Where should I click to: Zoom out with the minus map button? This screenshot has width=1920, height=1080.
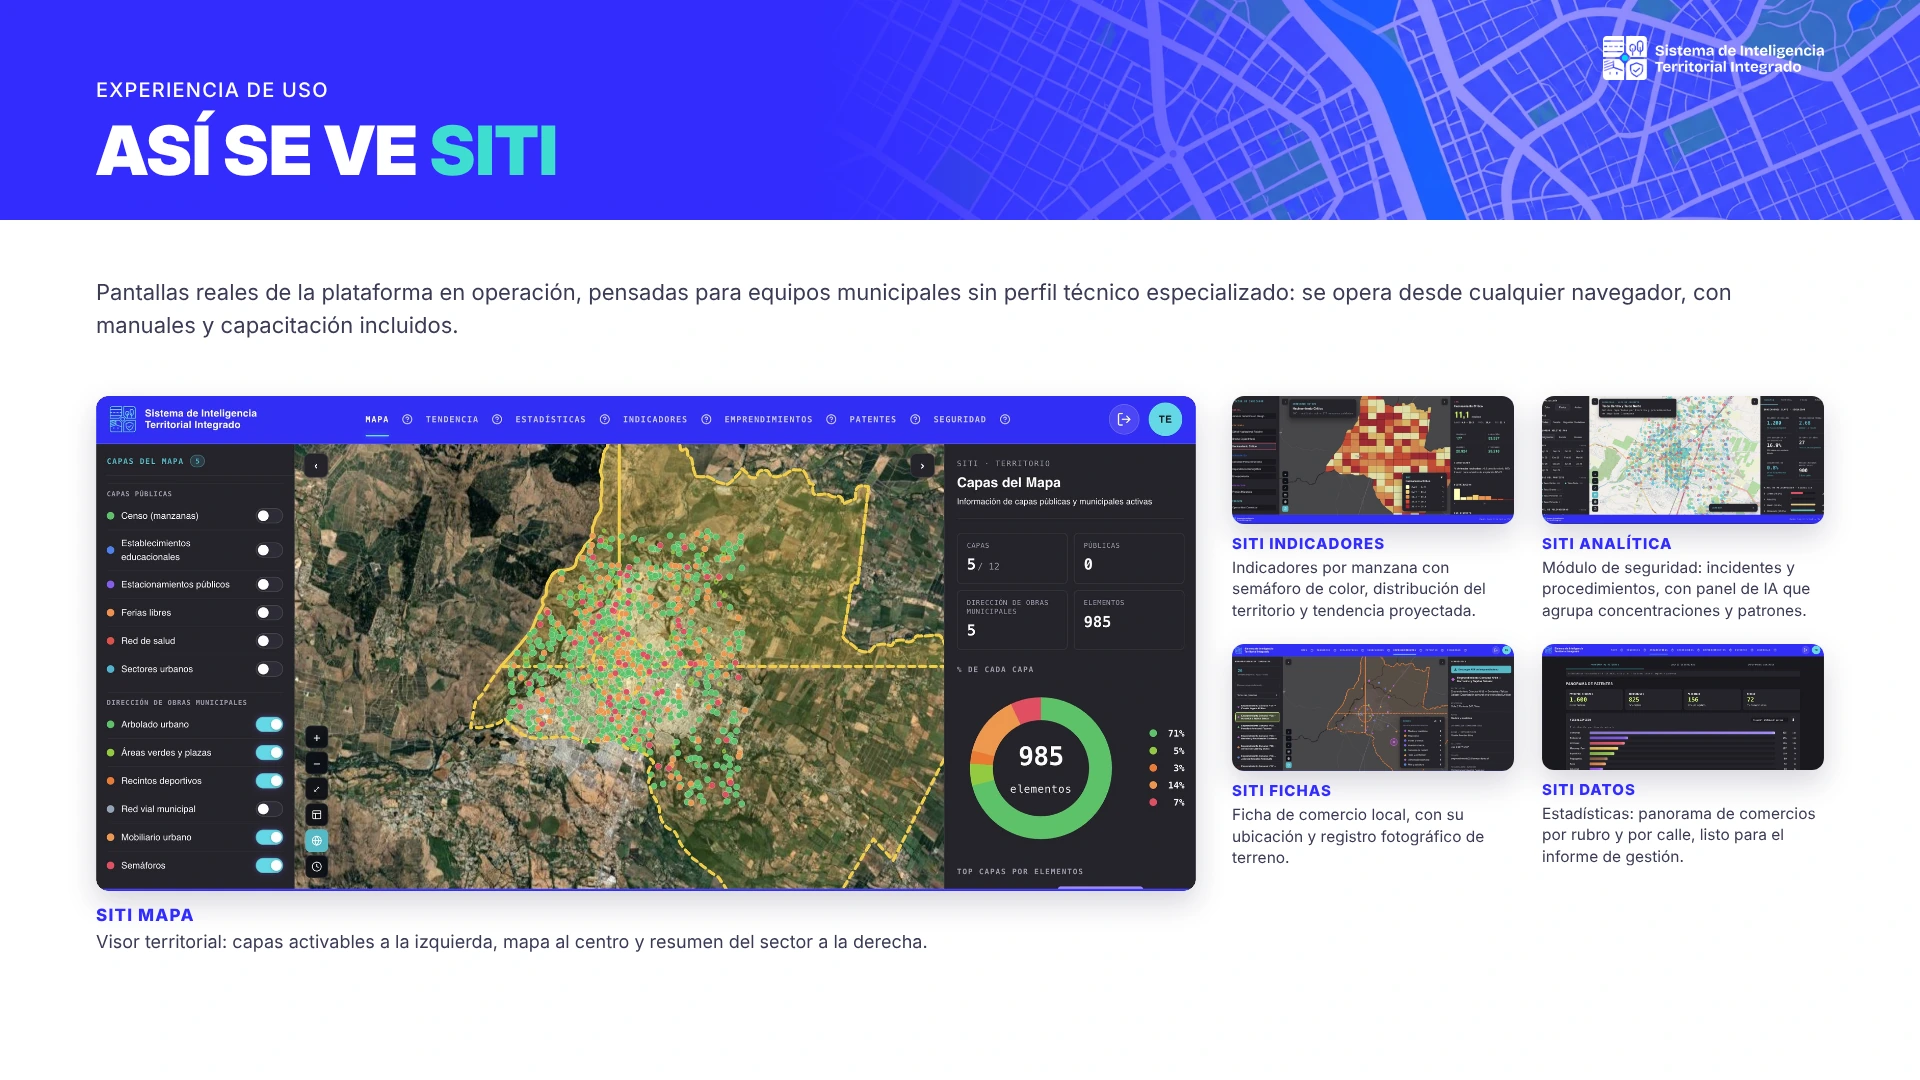317,764
